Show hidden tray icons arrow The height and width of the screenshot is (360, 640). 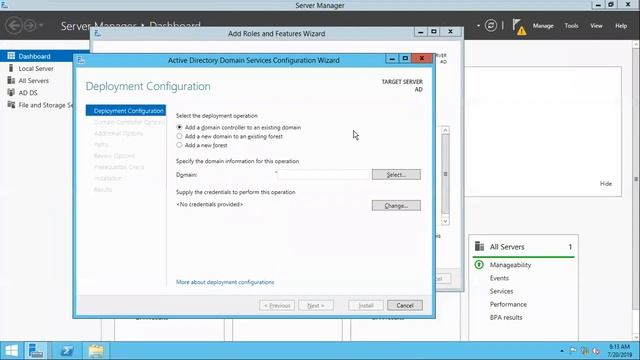(x=562, y=351)
